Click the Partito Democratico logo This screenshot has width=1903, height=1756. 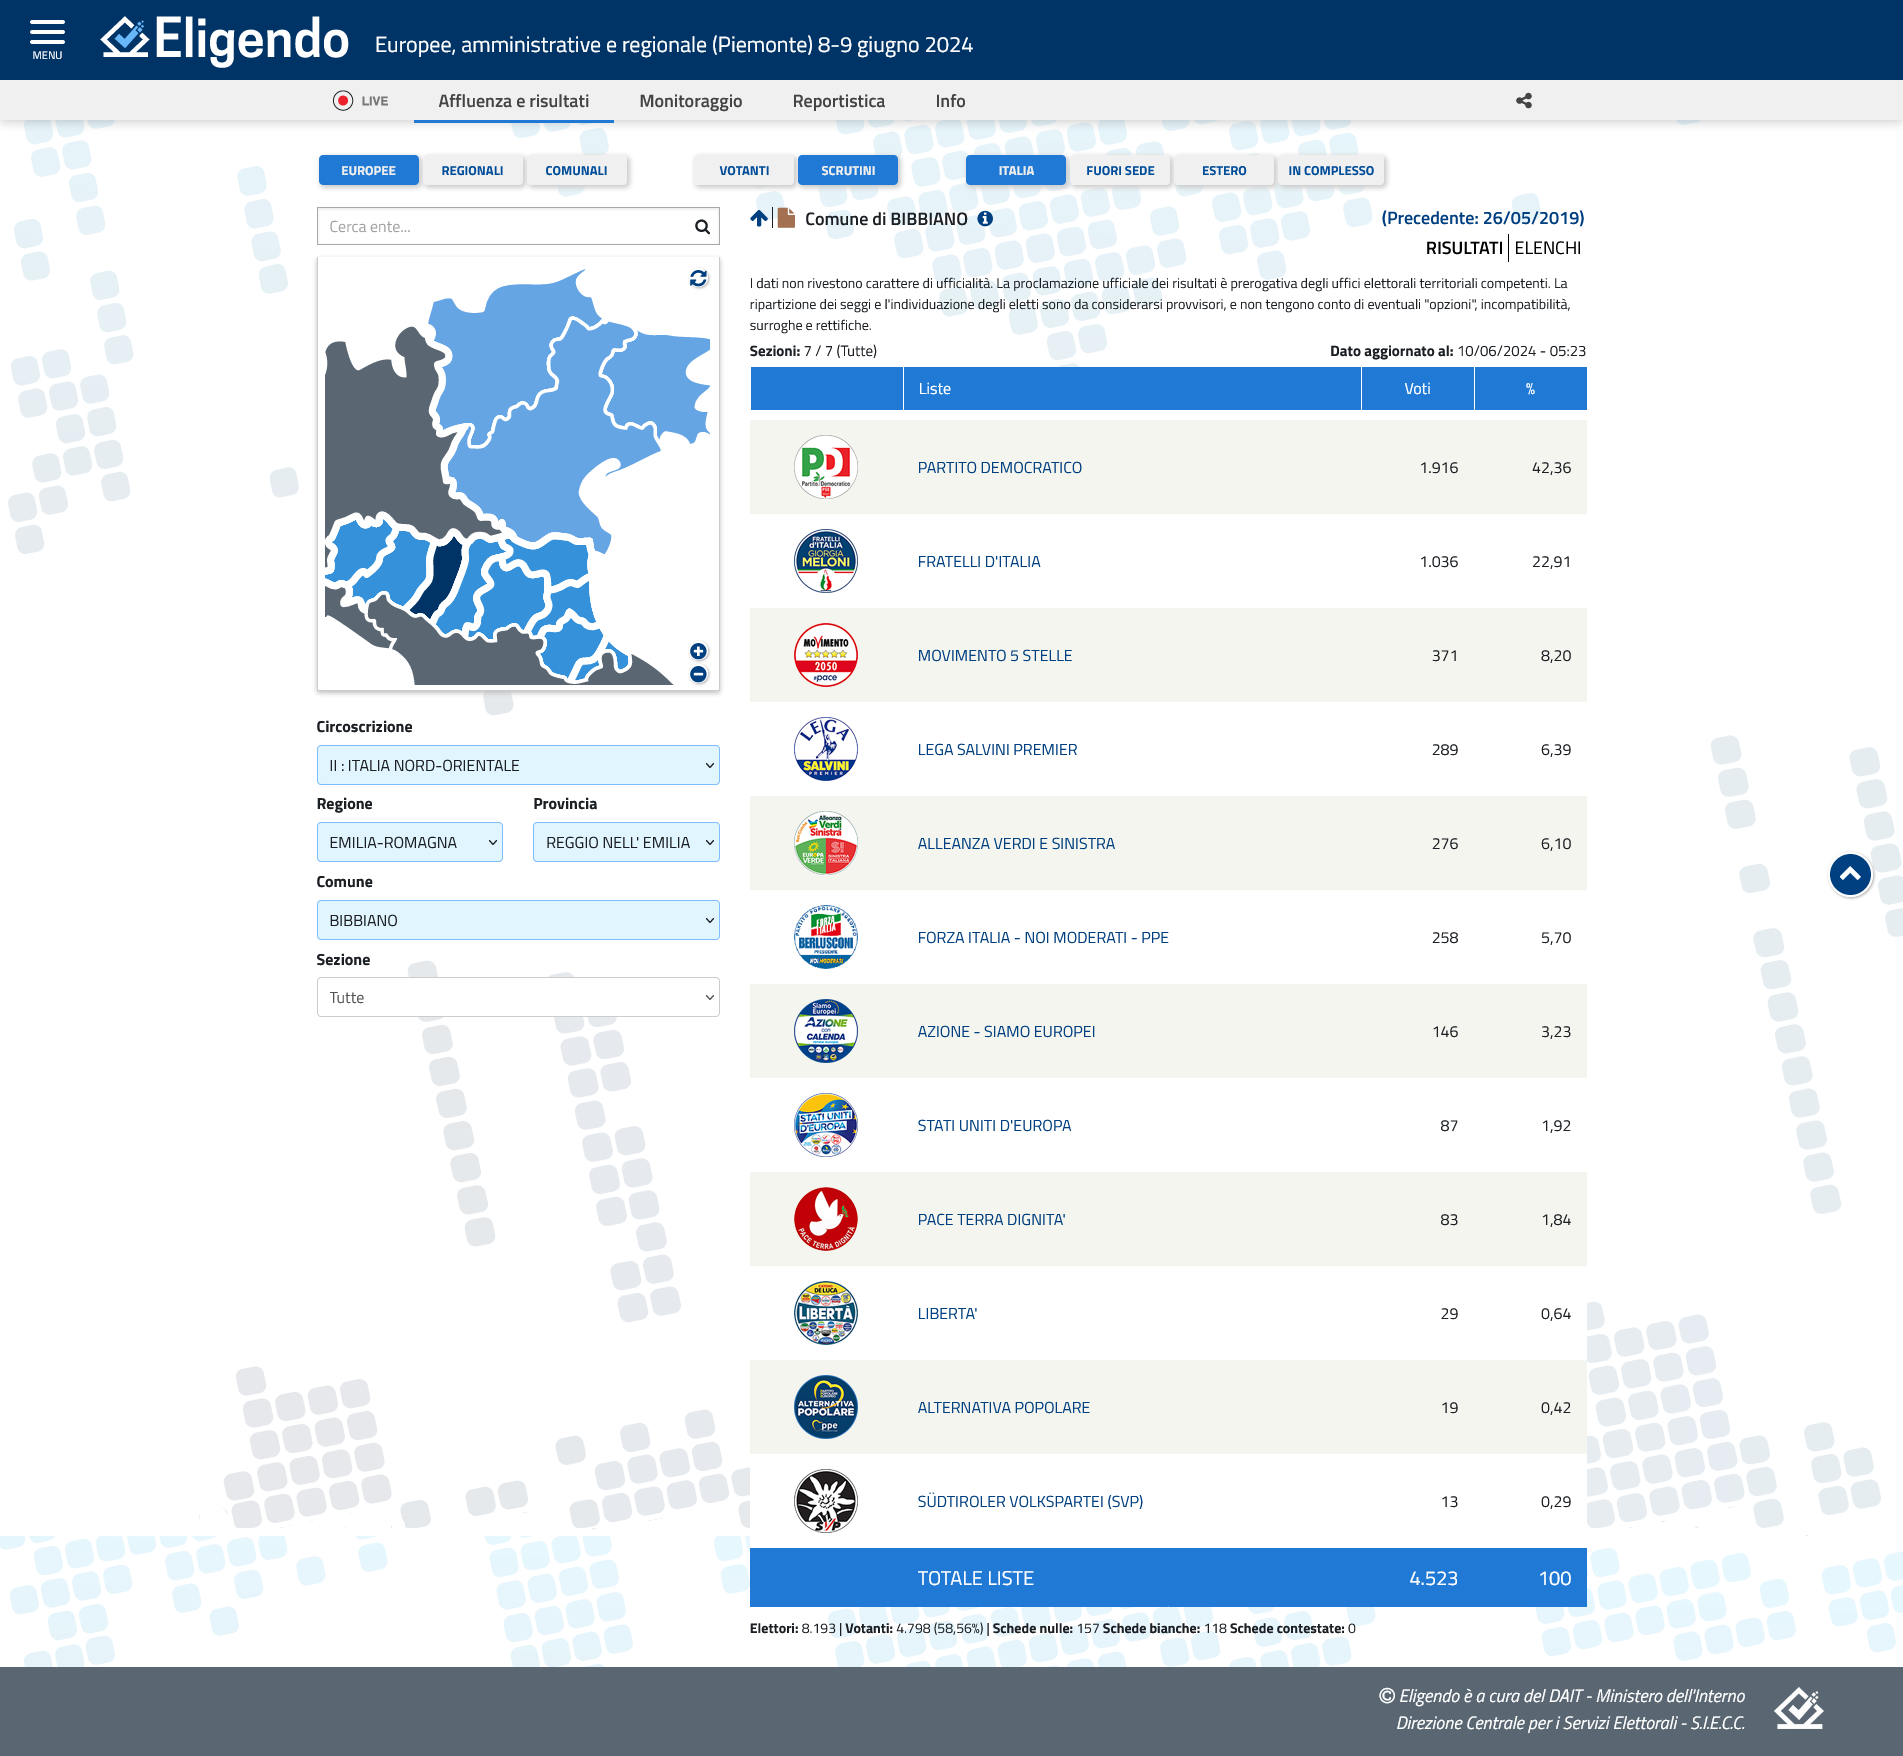(x=826, y=467)
